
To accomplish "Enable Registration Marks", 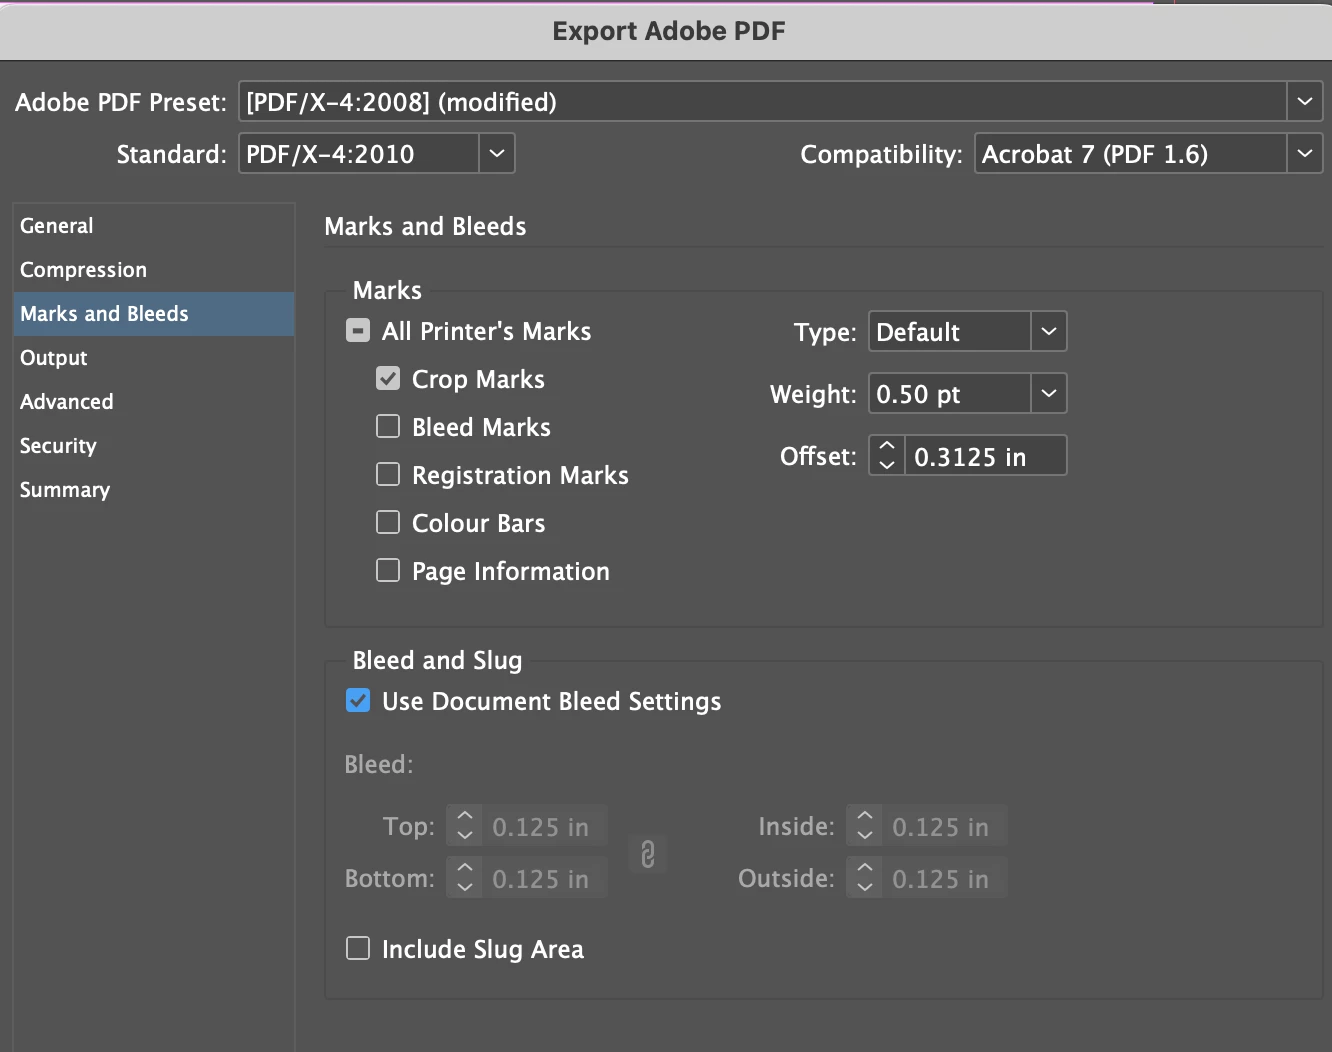I will pos(388,475).
